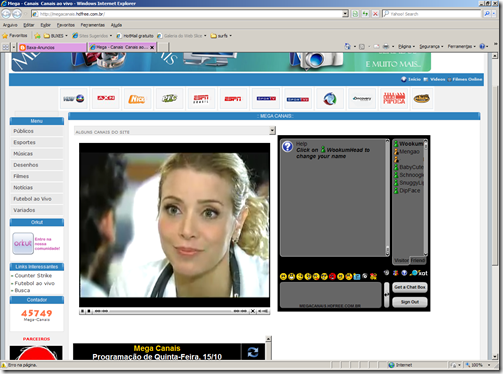Open the Filmes Online header link
This screenshot has width=503, height=374.
(x=467, y=79)
